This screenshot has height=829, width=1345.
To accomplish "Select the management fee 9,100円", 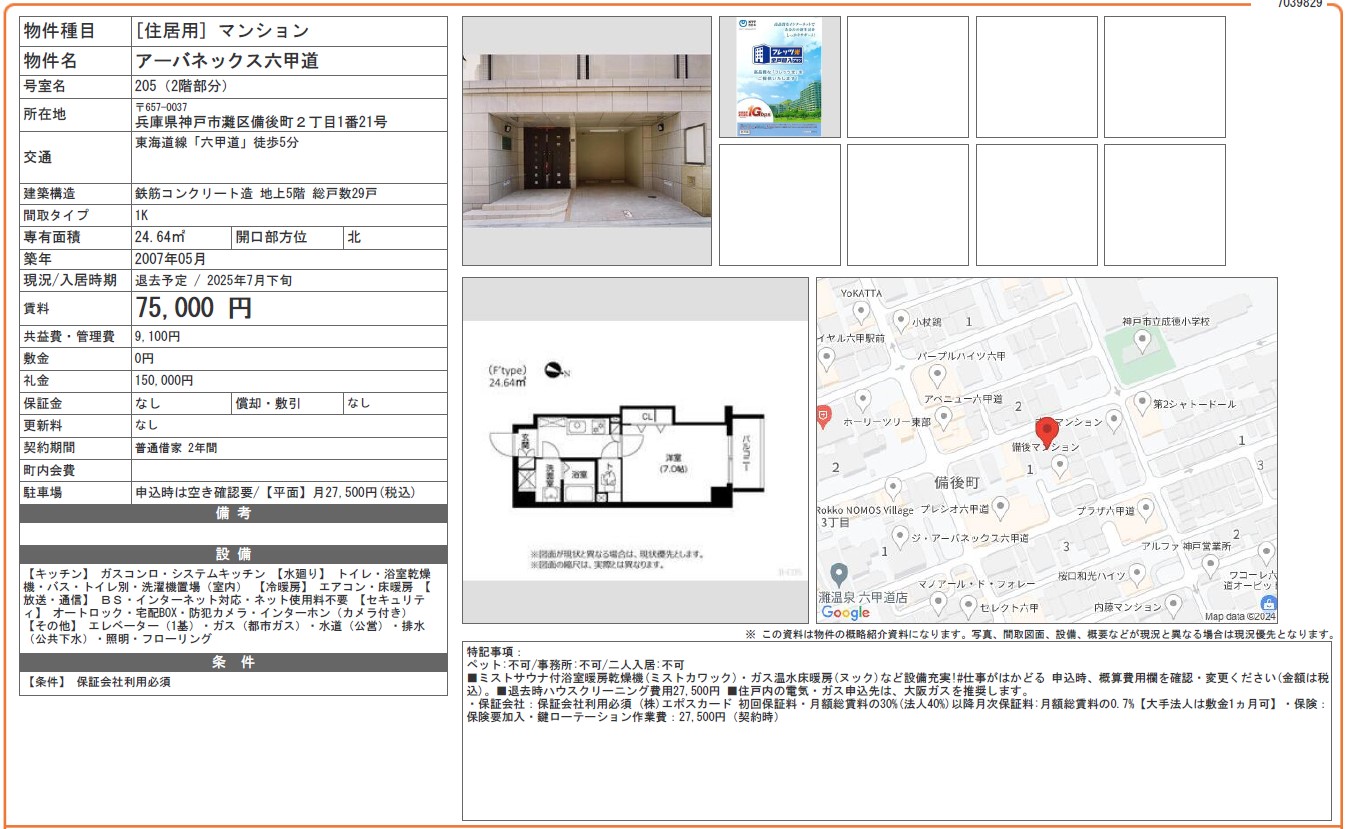I will 157,337.
